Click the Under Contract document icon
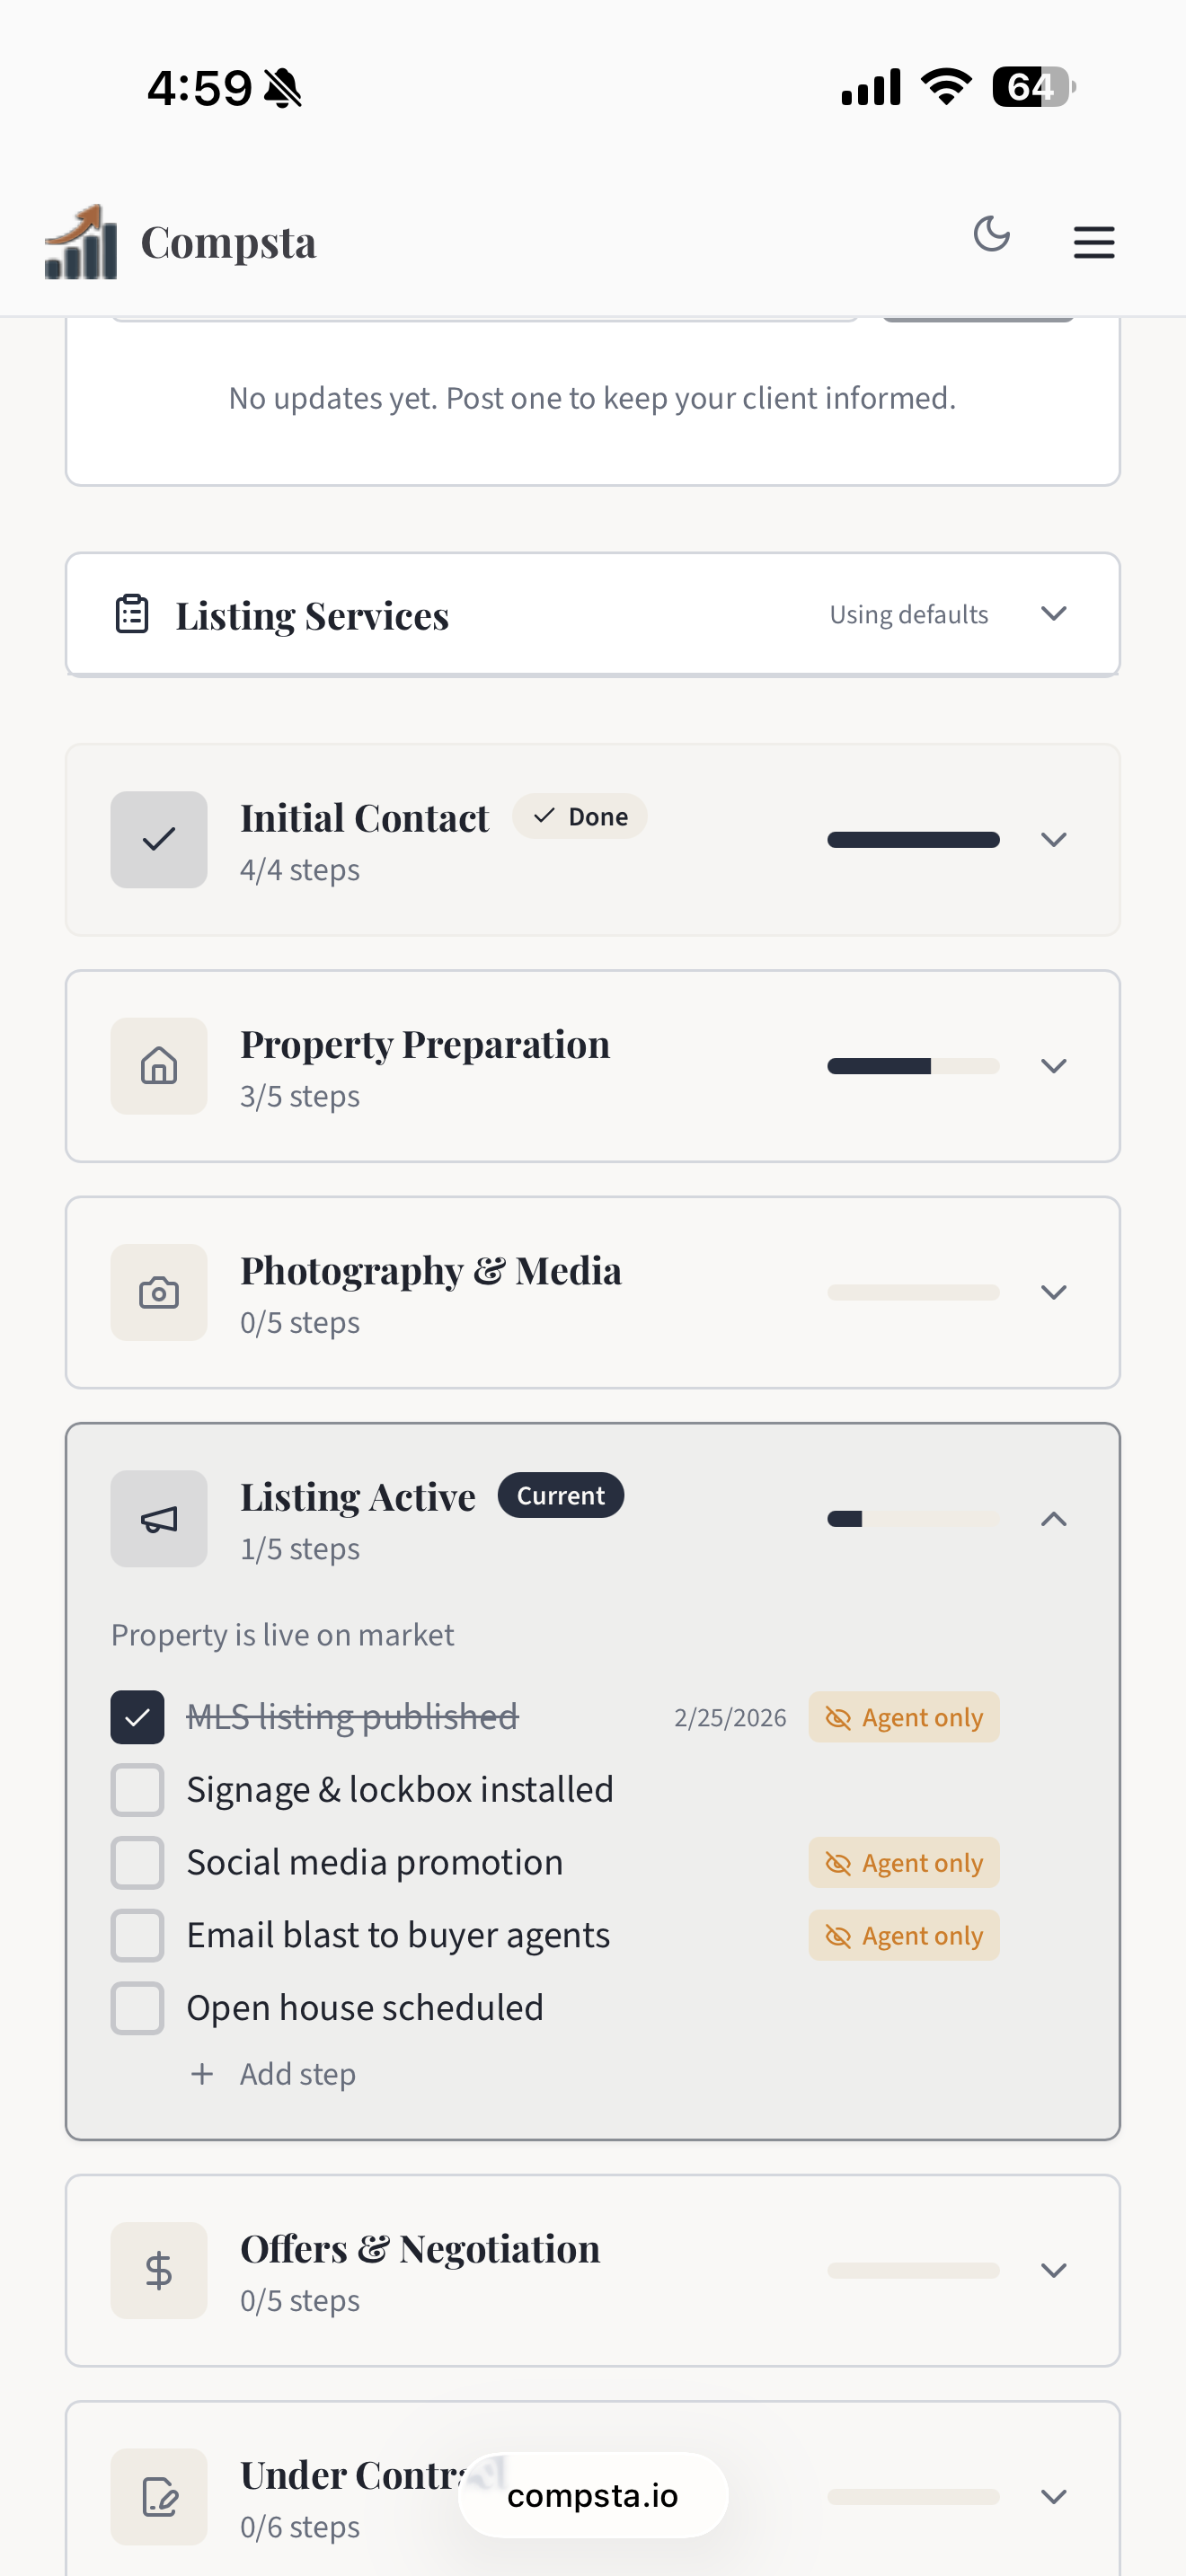This screenshot has height=2576, width=1186. tap(158, 2497)
